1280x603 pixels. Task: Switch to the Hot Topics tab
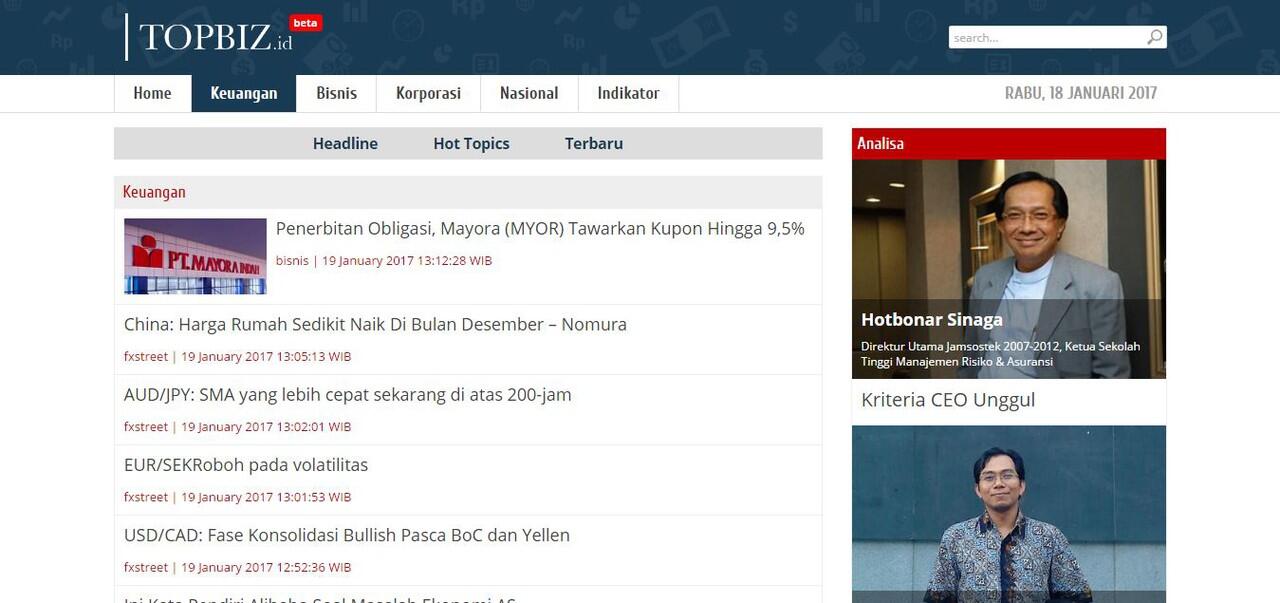tap(471, 143)
